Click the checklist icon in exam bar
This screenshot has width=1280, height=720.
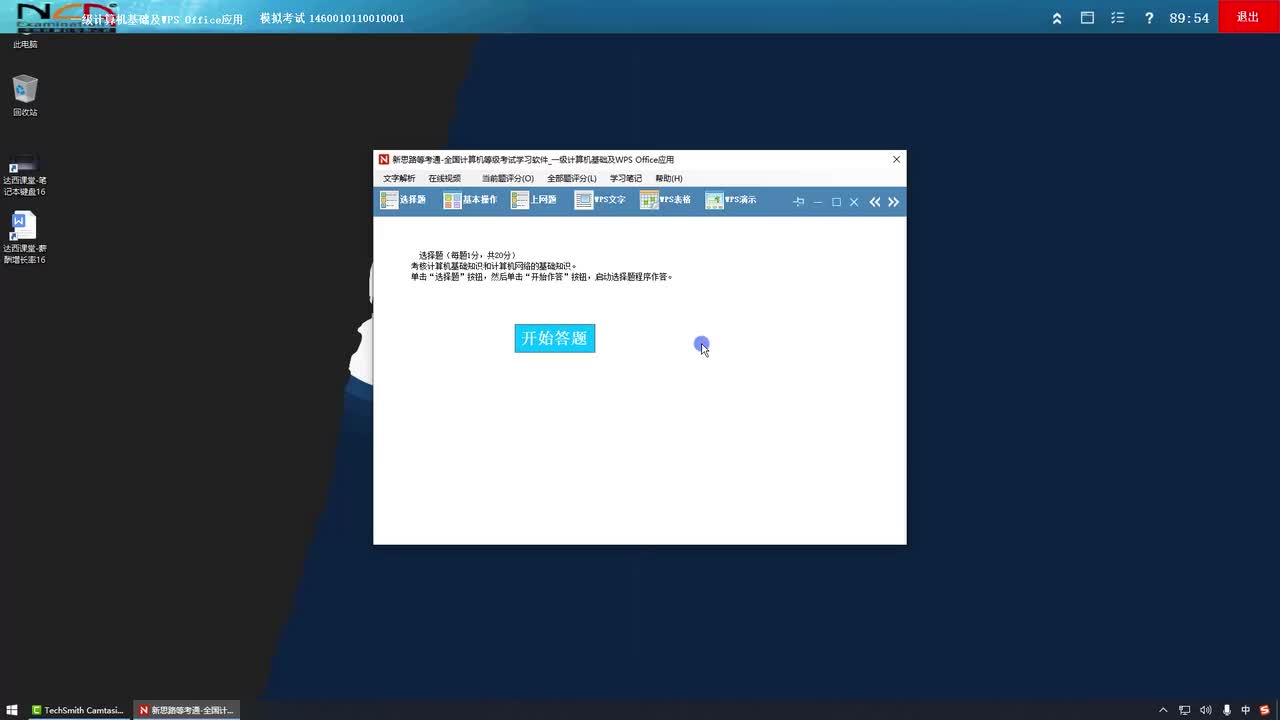click(1118, 18)
